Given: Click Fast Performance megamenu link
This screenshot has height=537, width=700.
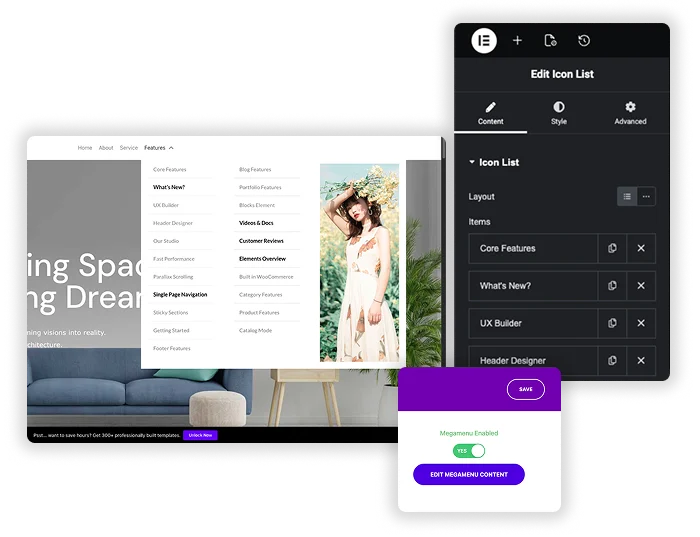Looking at the screenshot, I should pos(174,259).
